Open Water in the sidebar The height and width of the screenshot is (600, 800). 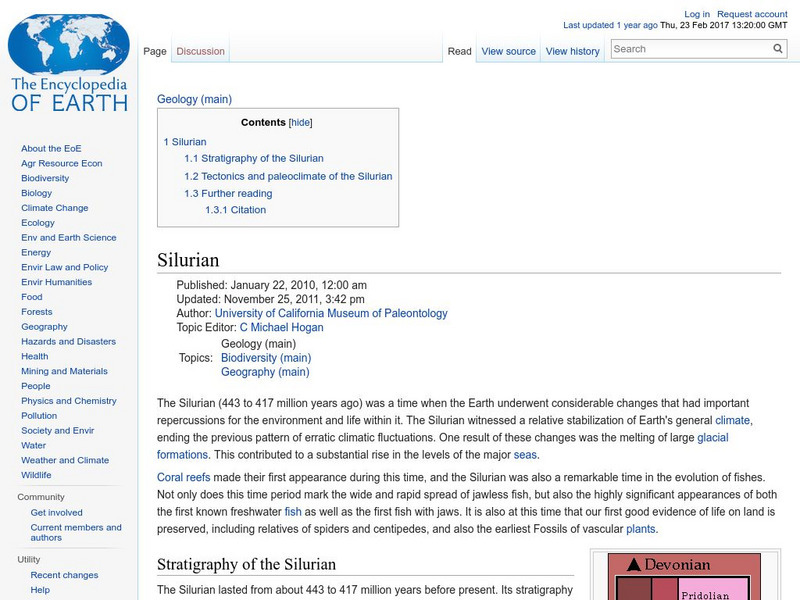33,445
